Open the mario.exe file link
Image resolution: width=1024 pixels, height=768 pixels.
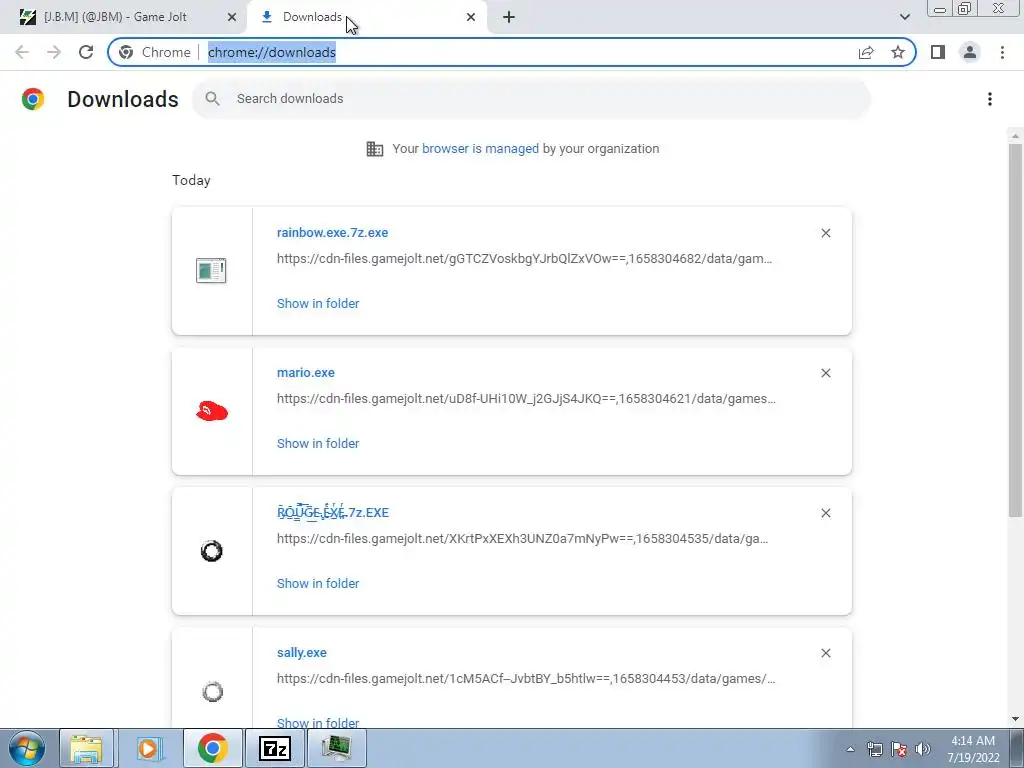(x=306, y=372)
